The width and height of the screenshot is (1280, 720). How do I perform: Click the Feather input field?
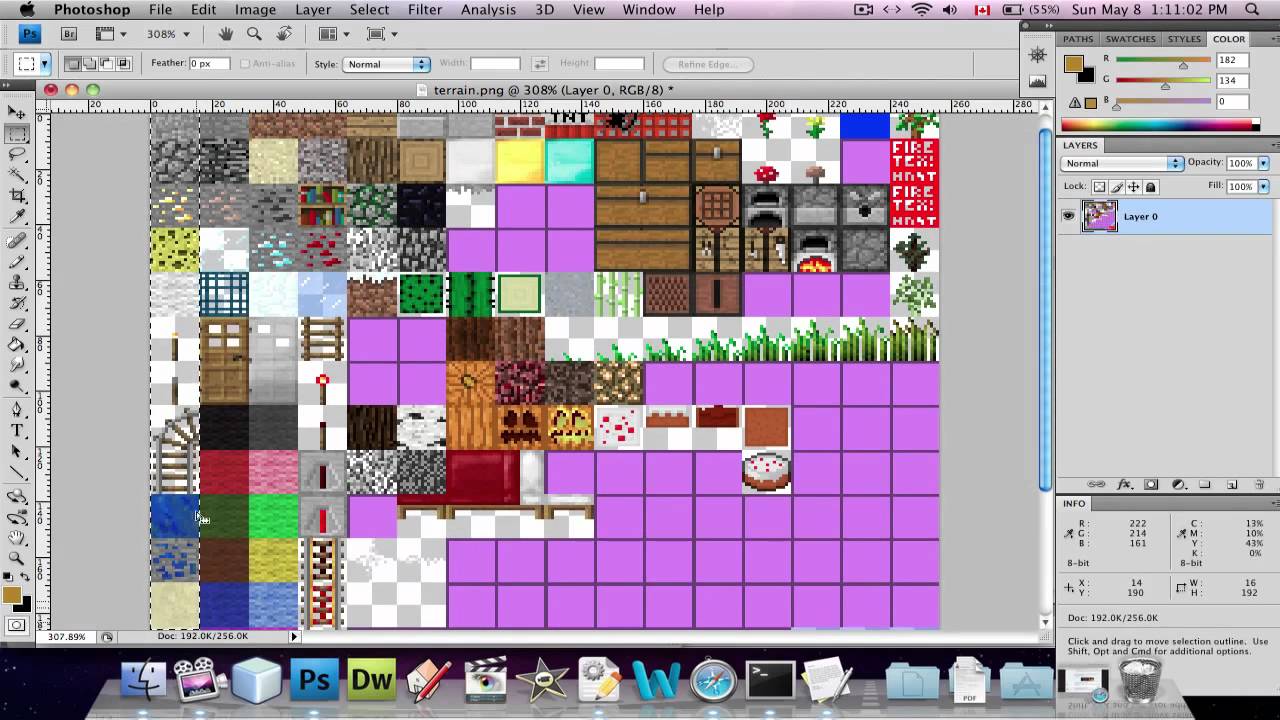(x=212, y=63)
